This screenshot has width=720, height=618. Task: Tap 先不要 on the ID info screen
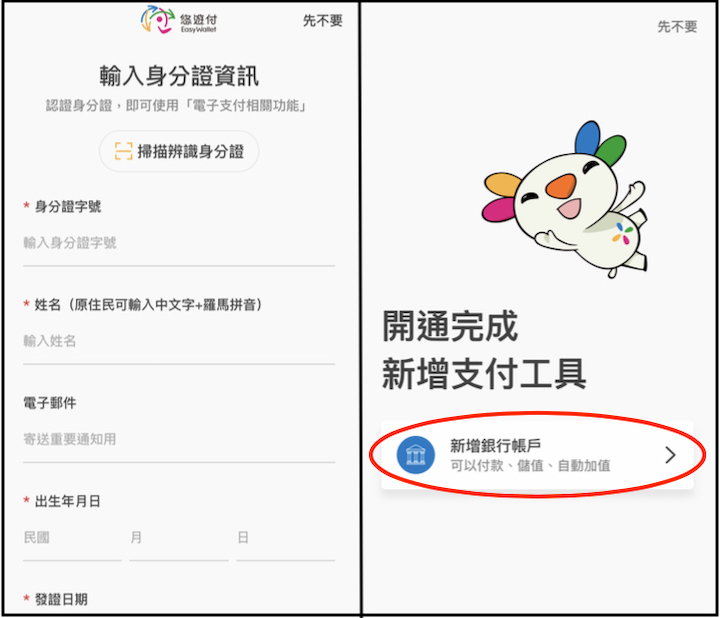(323, 21)
